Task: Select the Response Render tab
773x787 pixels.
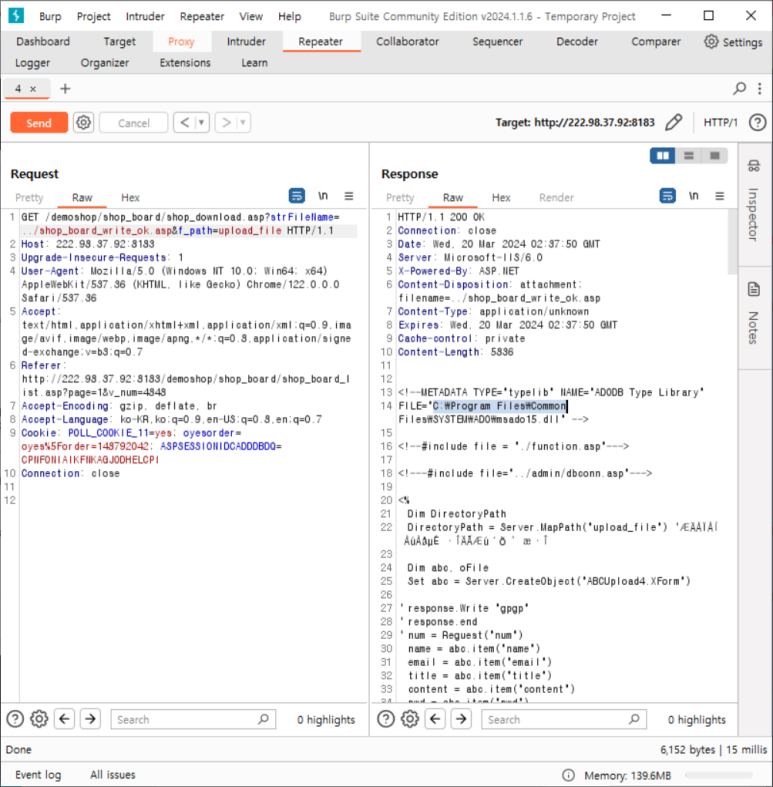Action: 556,198
